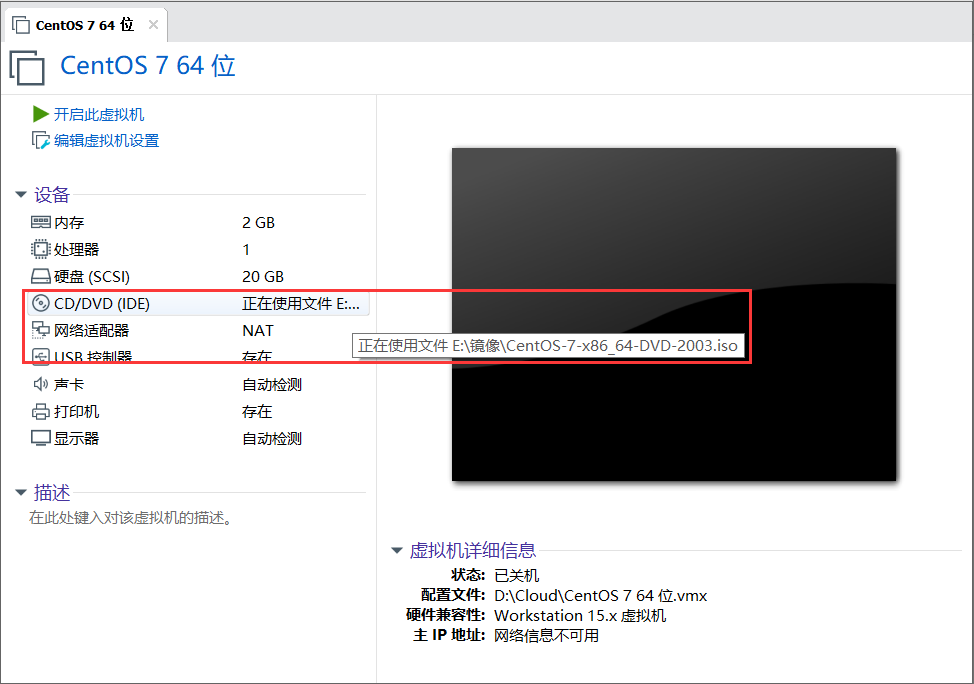This screenshot has height=684, width=974.
Task: Collapse the 虚拟机详细信息 details section
Action: tap(397, 550)
